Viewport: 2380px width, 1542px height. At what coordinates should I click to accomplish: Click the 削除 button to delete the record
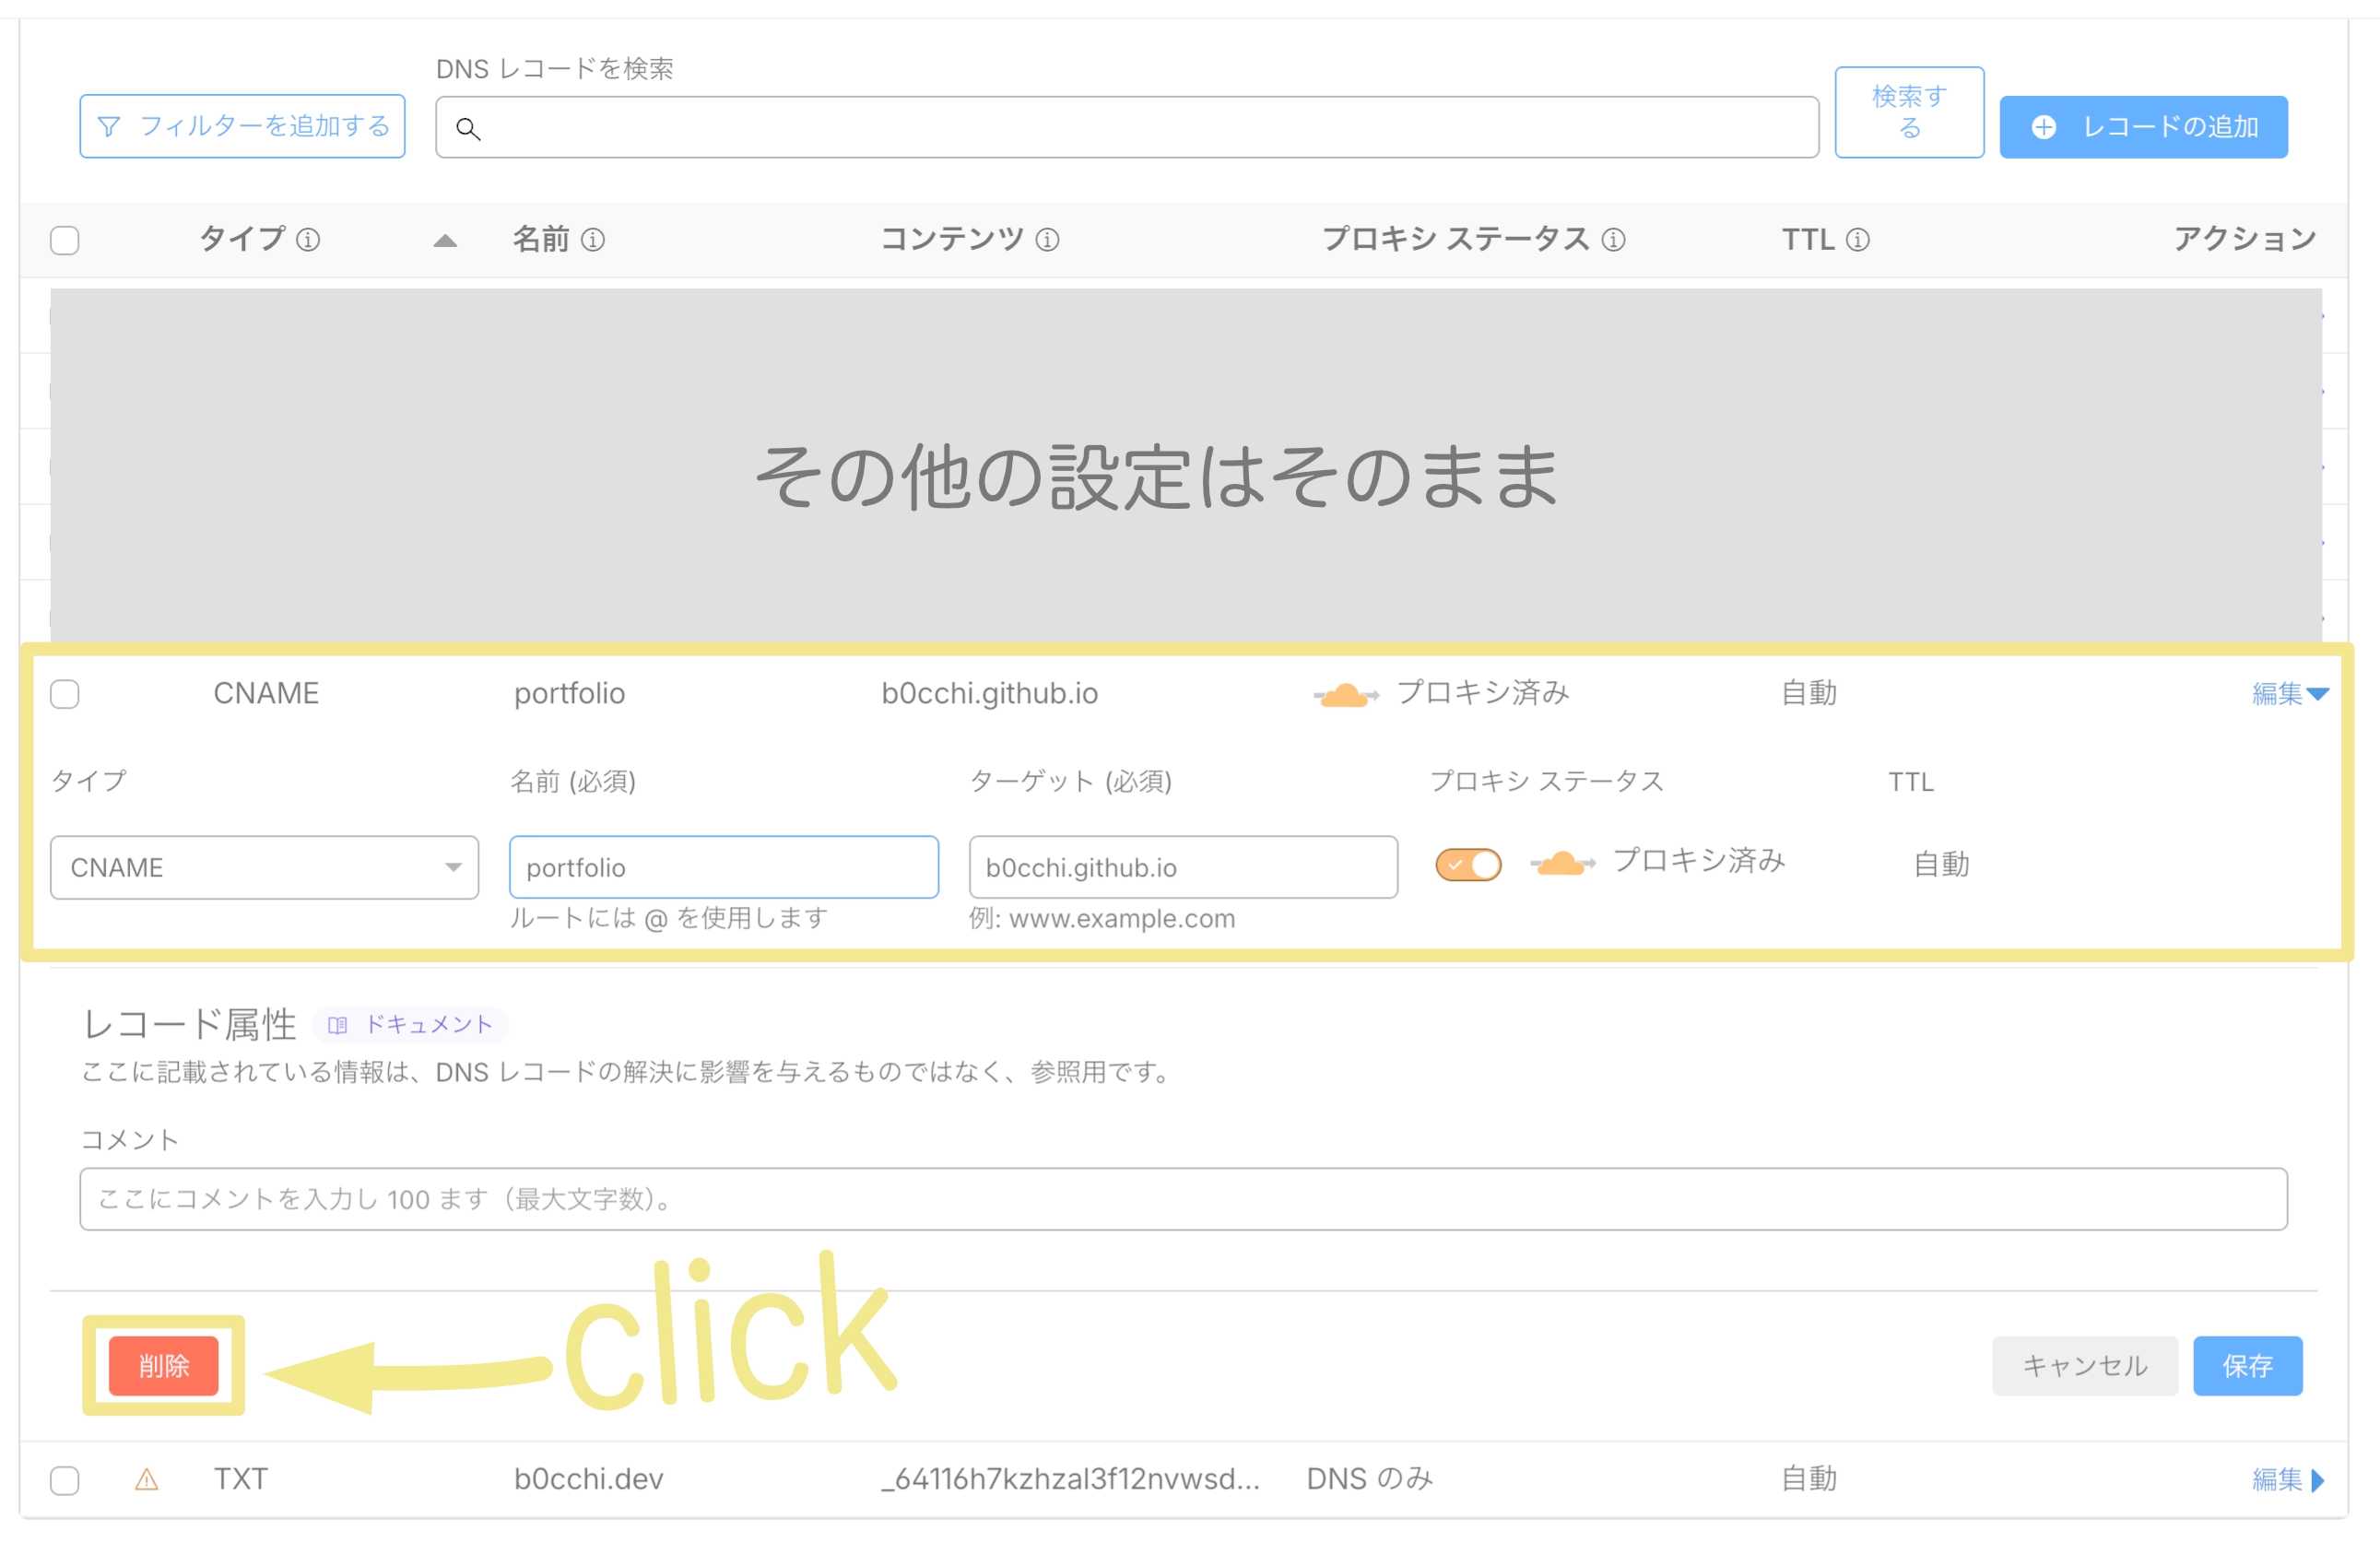163,1365
